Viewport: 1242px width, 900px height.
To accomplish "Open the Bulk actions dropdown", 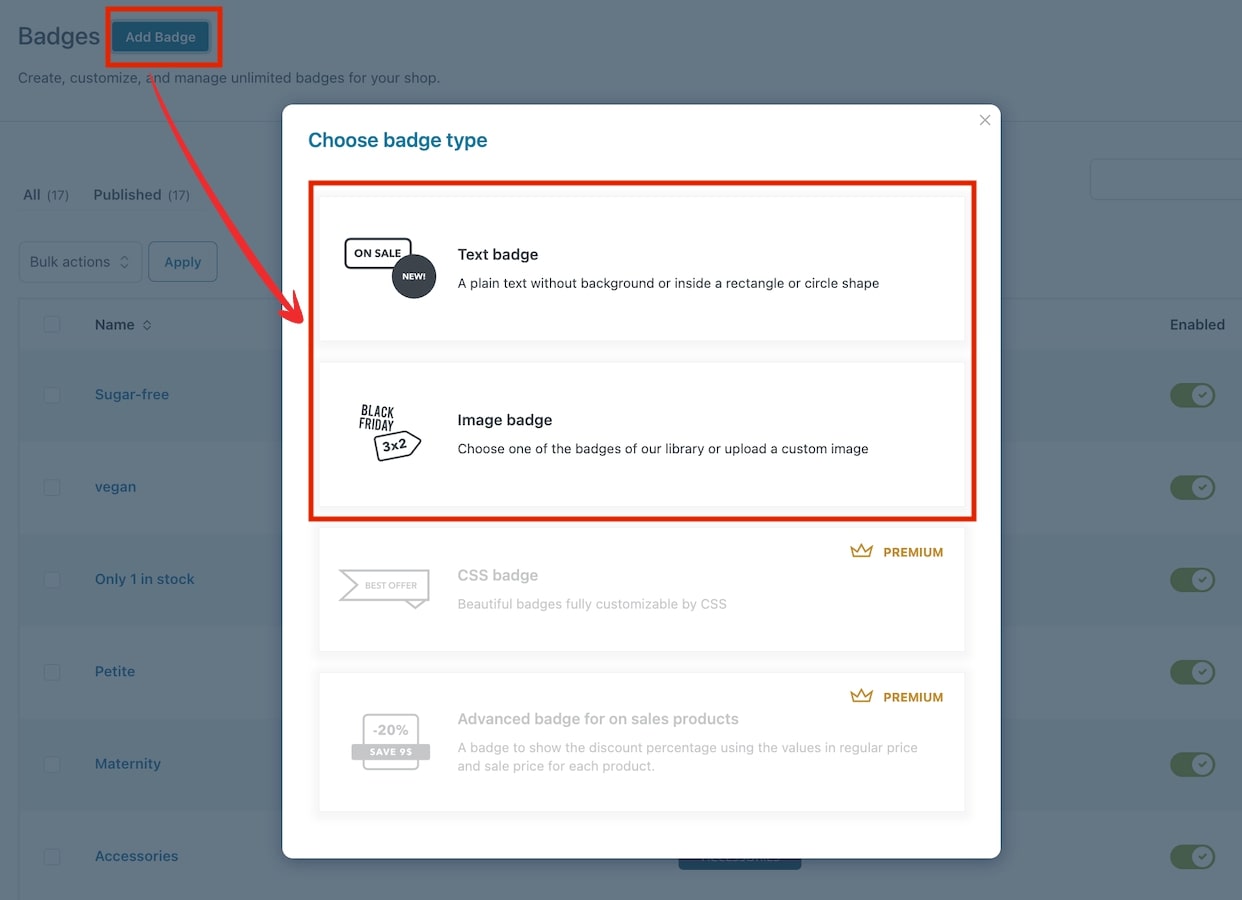I will tap(80, 262).
